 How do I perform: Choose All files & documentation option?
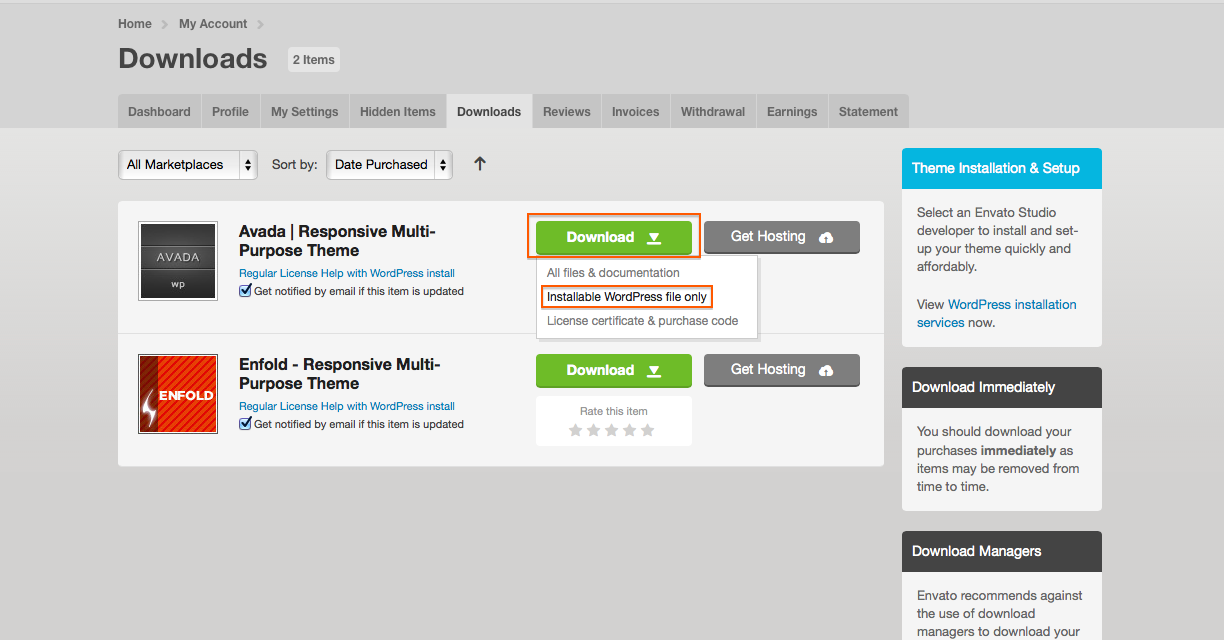[613, 273]
